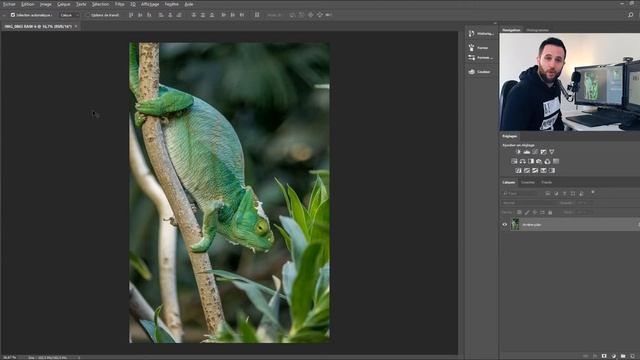Add a Color Lookup adjustment layer

click(x=556, y=161)
